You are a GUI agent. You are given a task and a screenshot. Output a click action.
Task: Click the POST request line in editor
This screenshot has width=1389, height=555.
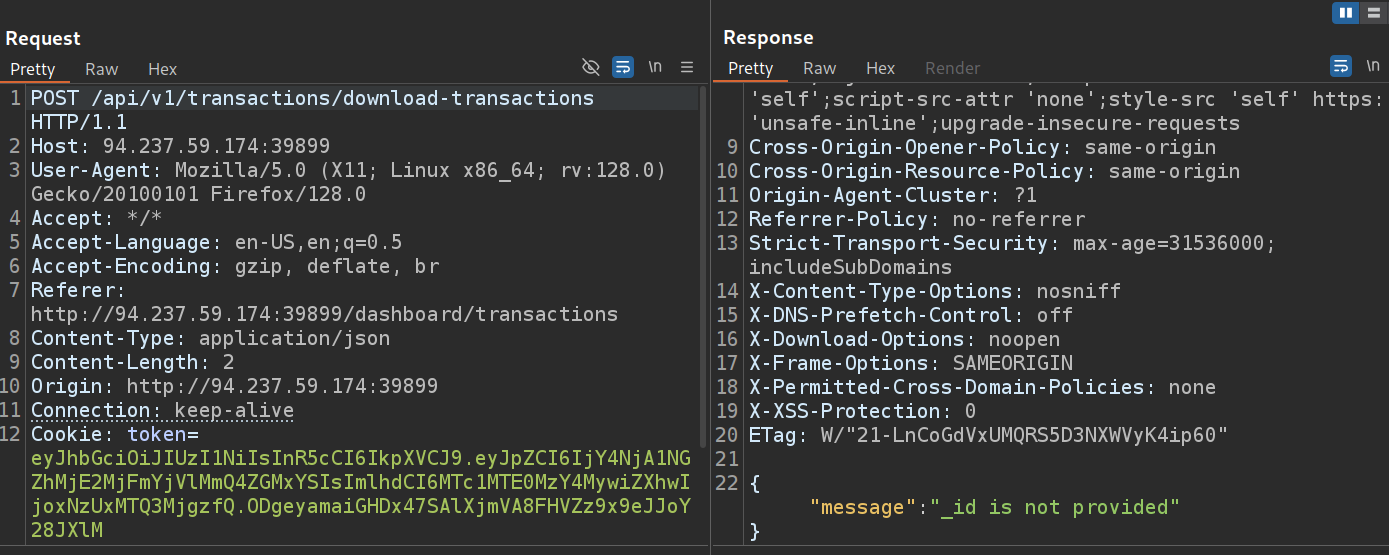312,99
